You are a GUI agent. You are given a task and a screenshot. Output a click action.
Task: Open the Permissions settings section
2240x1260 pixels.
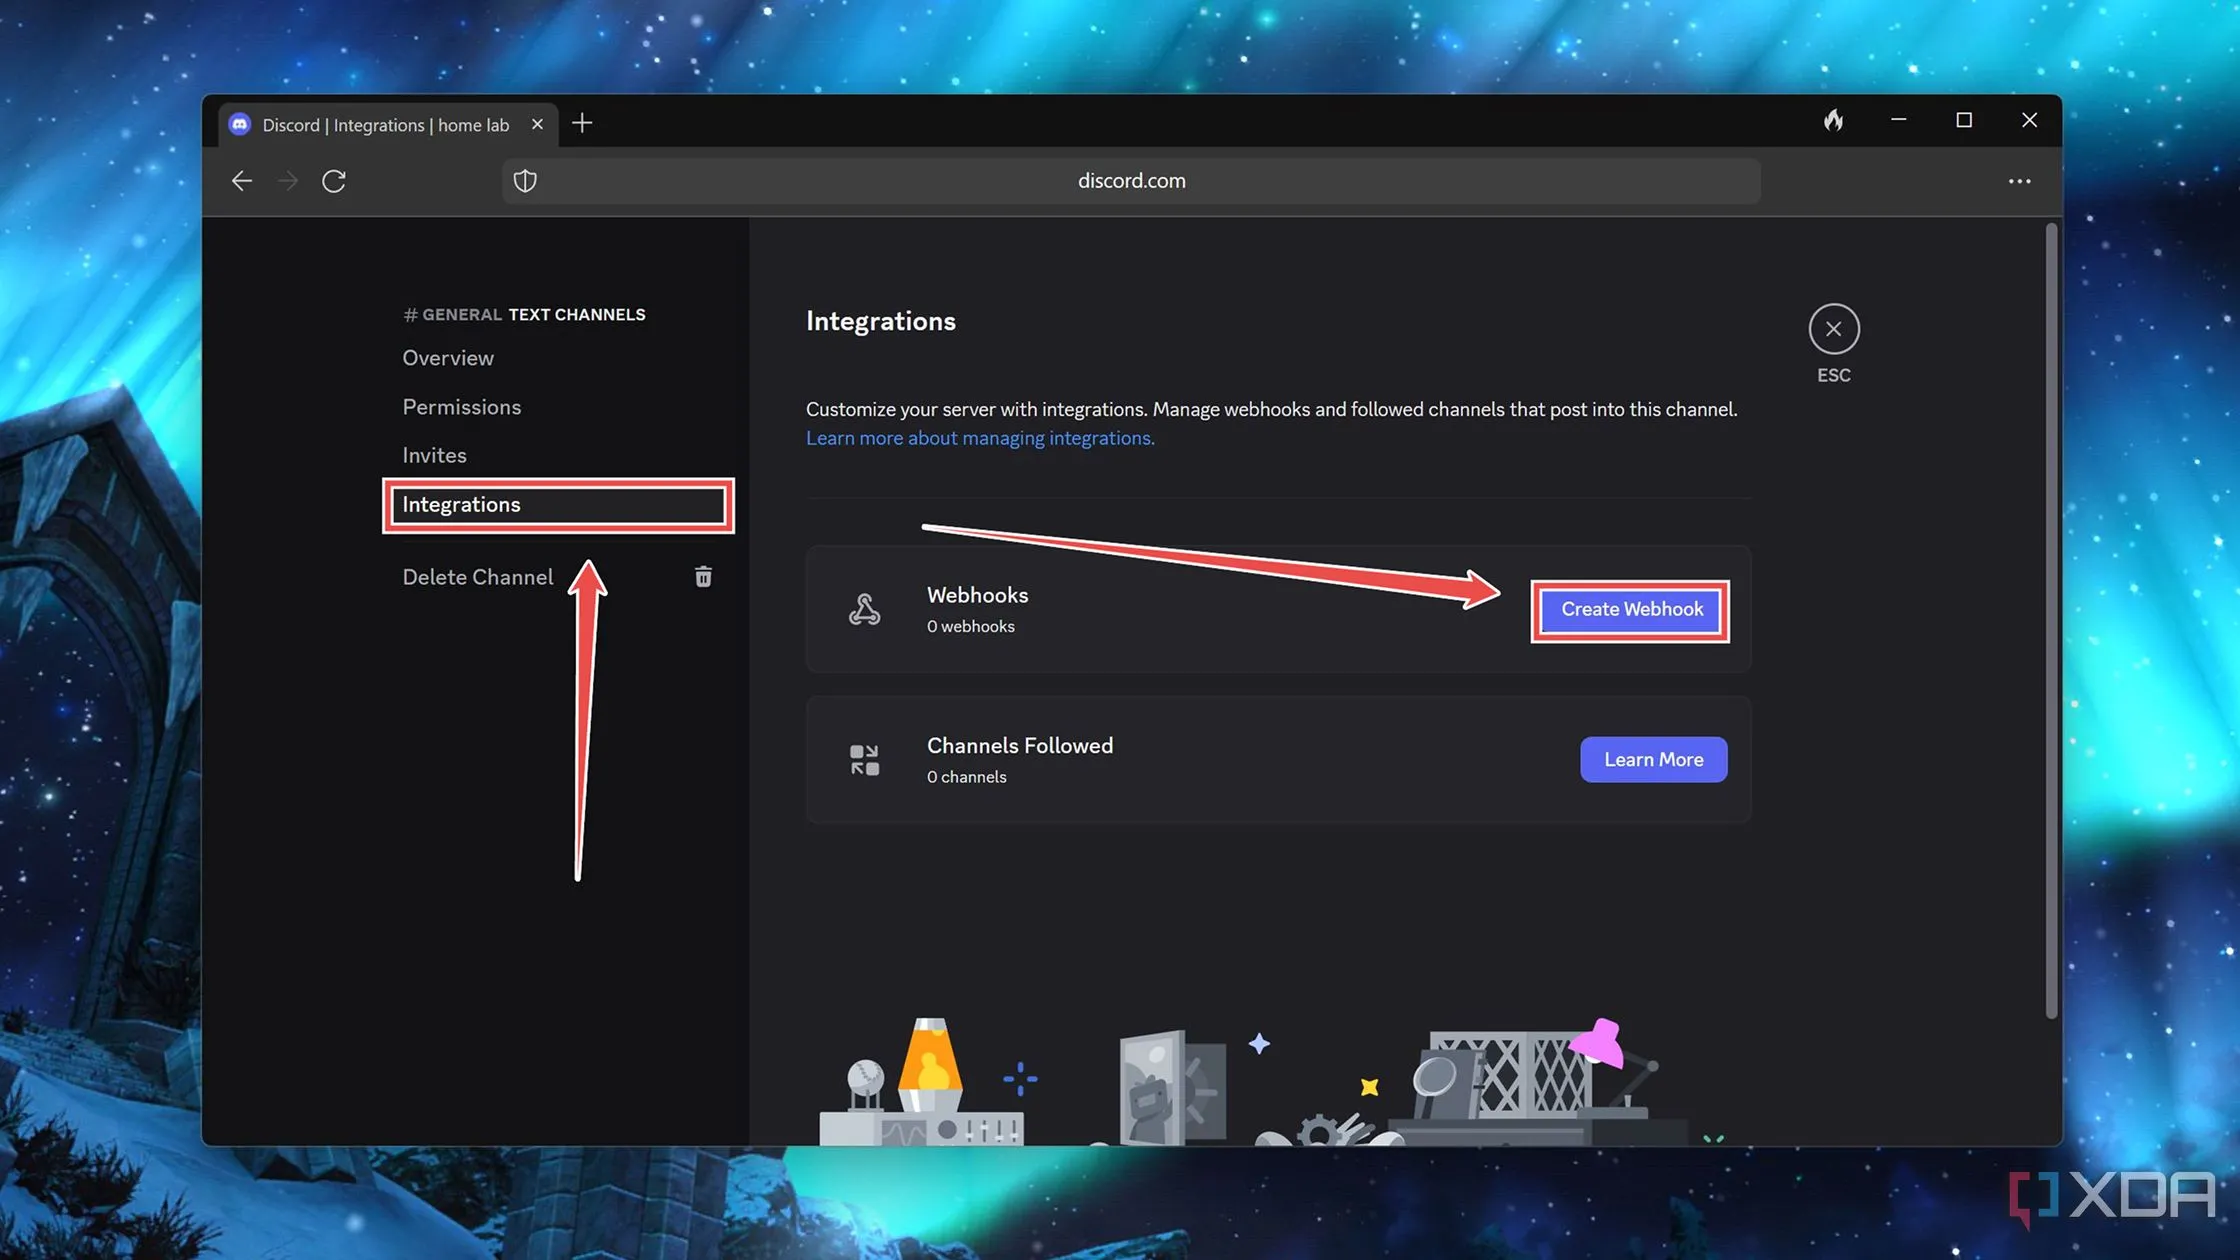coord(461,407)
